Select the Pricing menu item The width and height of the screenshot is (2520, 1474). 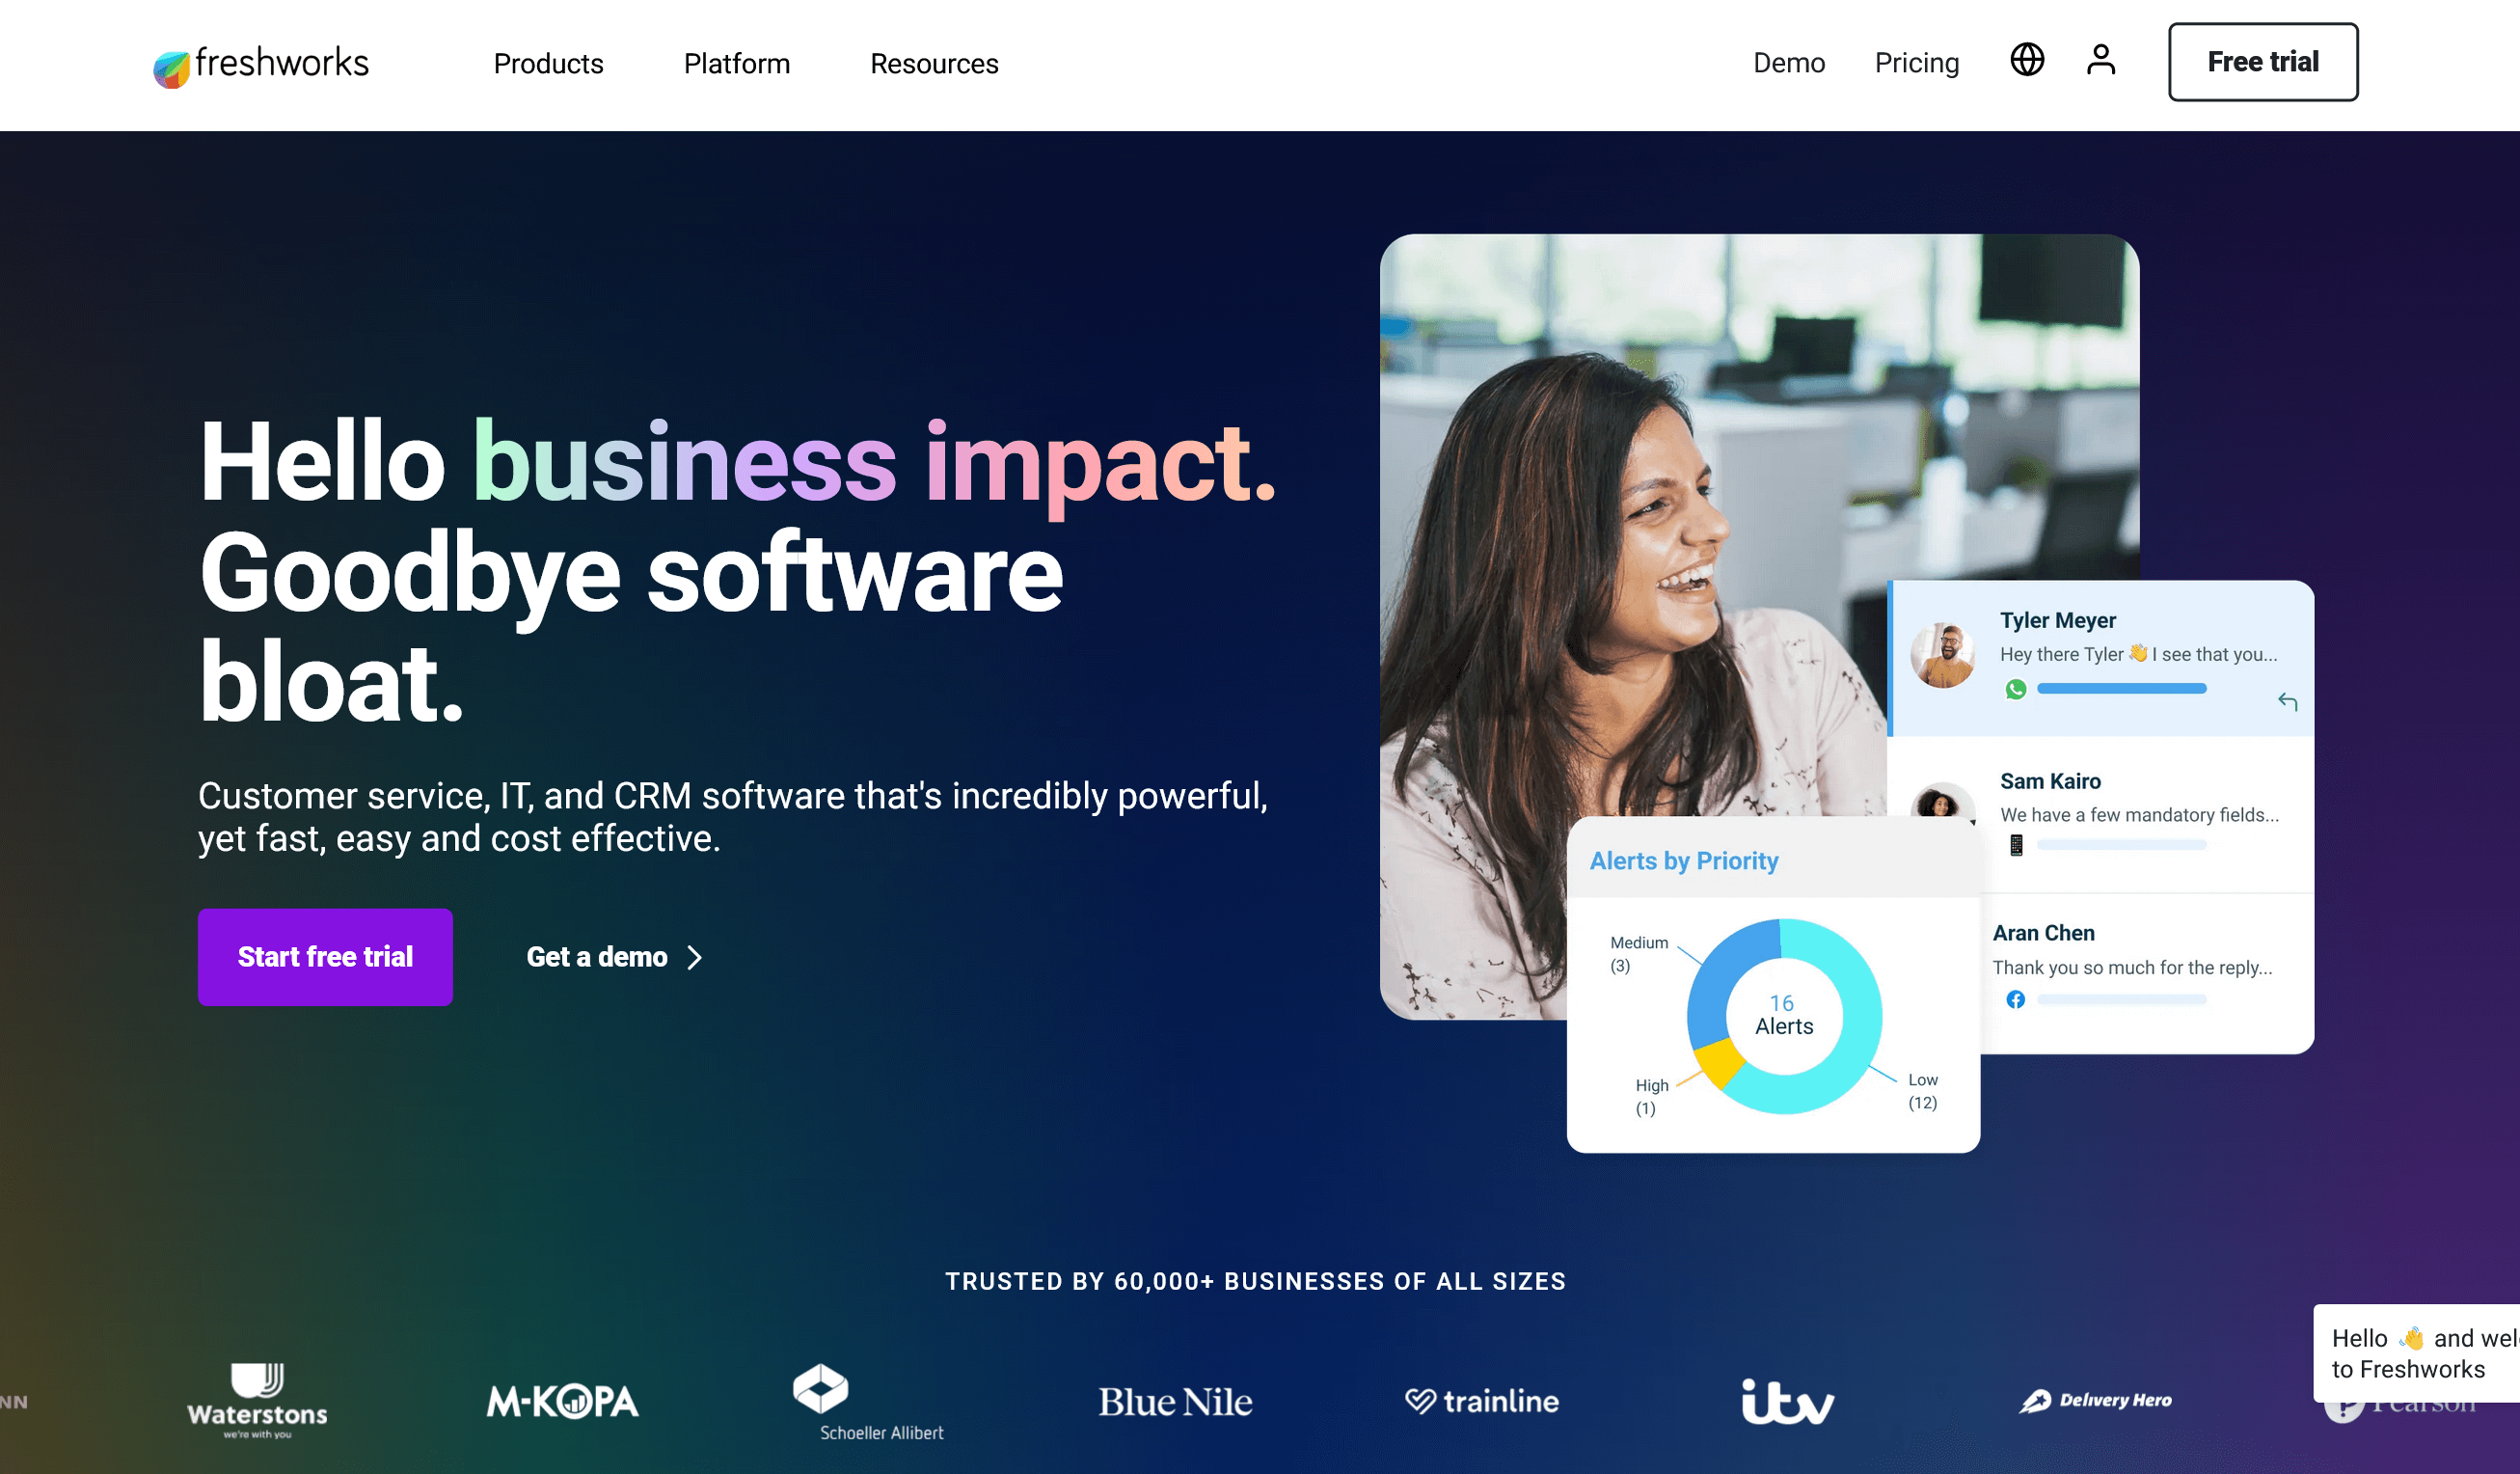click(x=1916, y=63)
